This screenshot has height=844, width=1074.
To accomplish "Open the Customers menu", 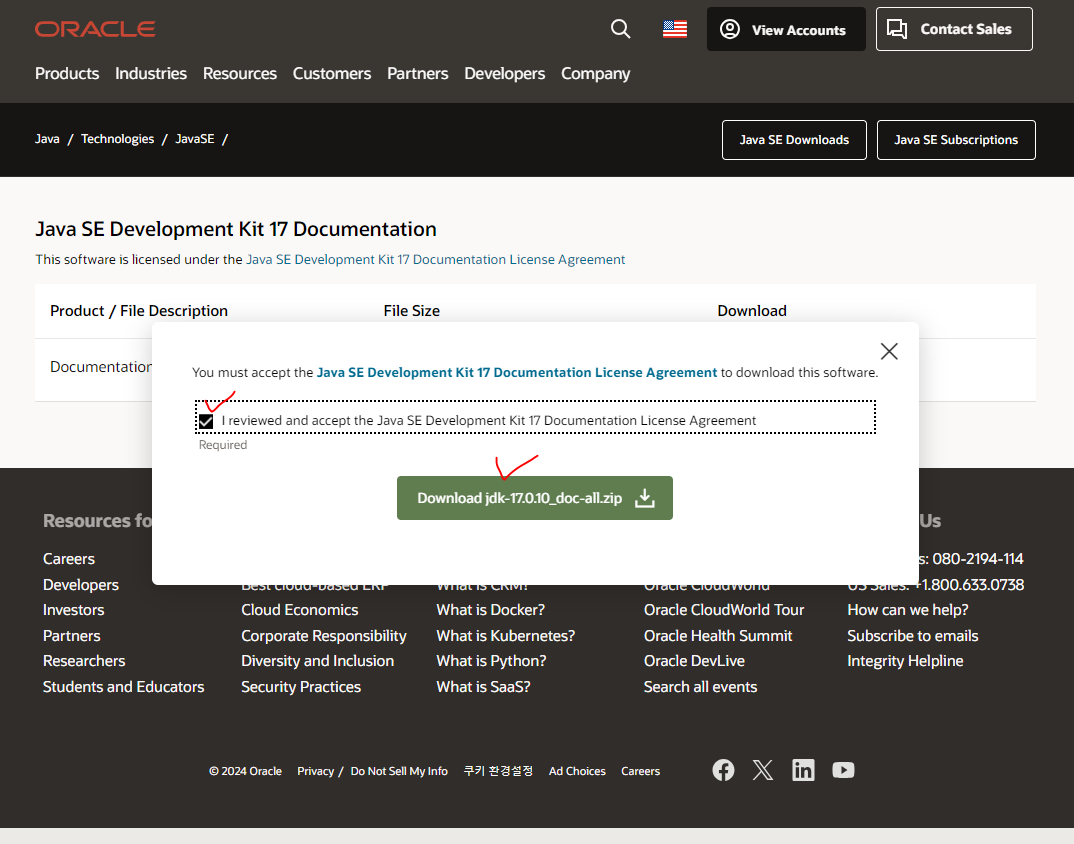I will coord(332,73).
